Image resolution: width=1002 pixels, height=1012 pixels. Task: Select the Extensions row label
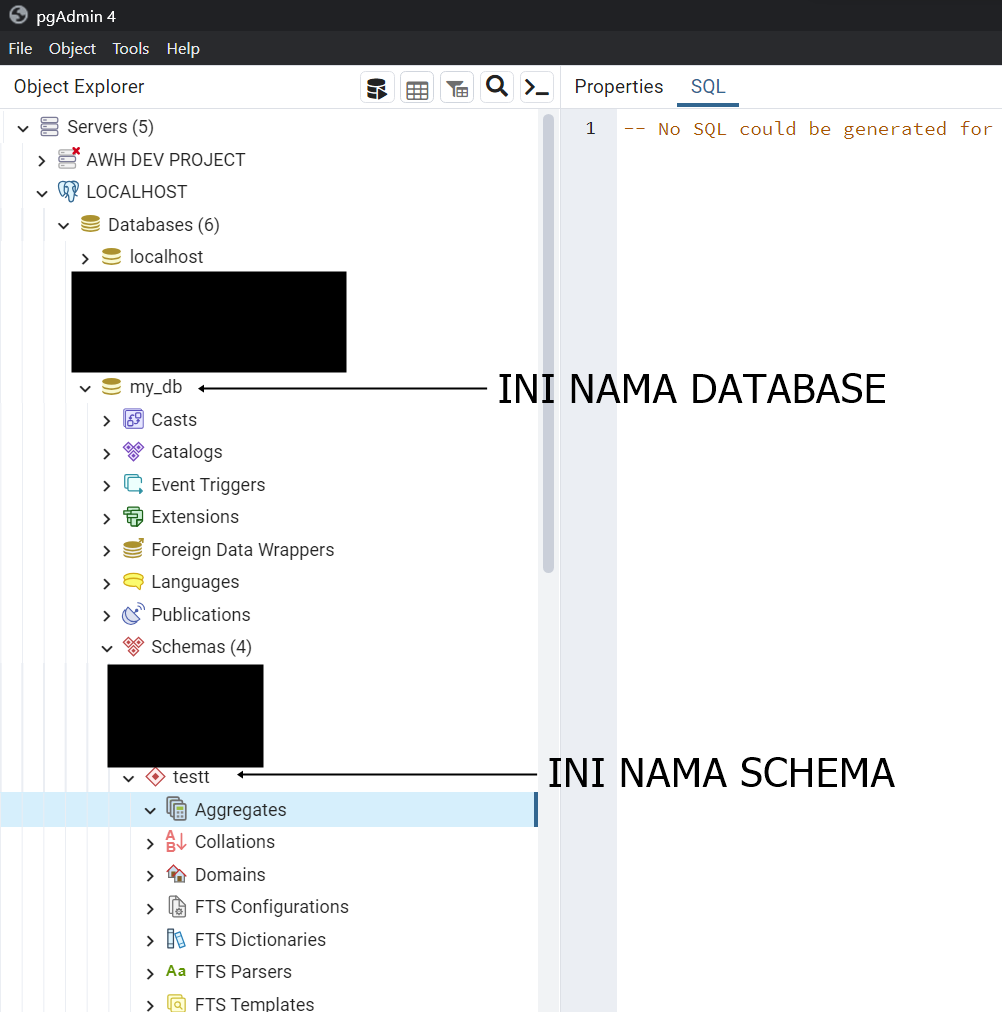[x=195, y=517]
